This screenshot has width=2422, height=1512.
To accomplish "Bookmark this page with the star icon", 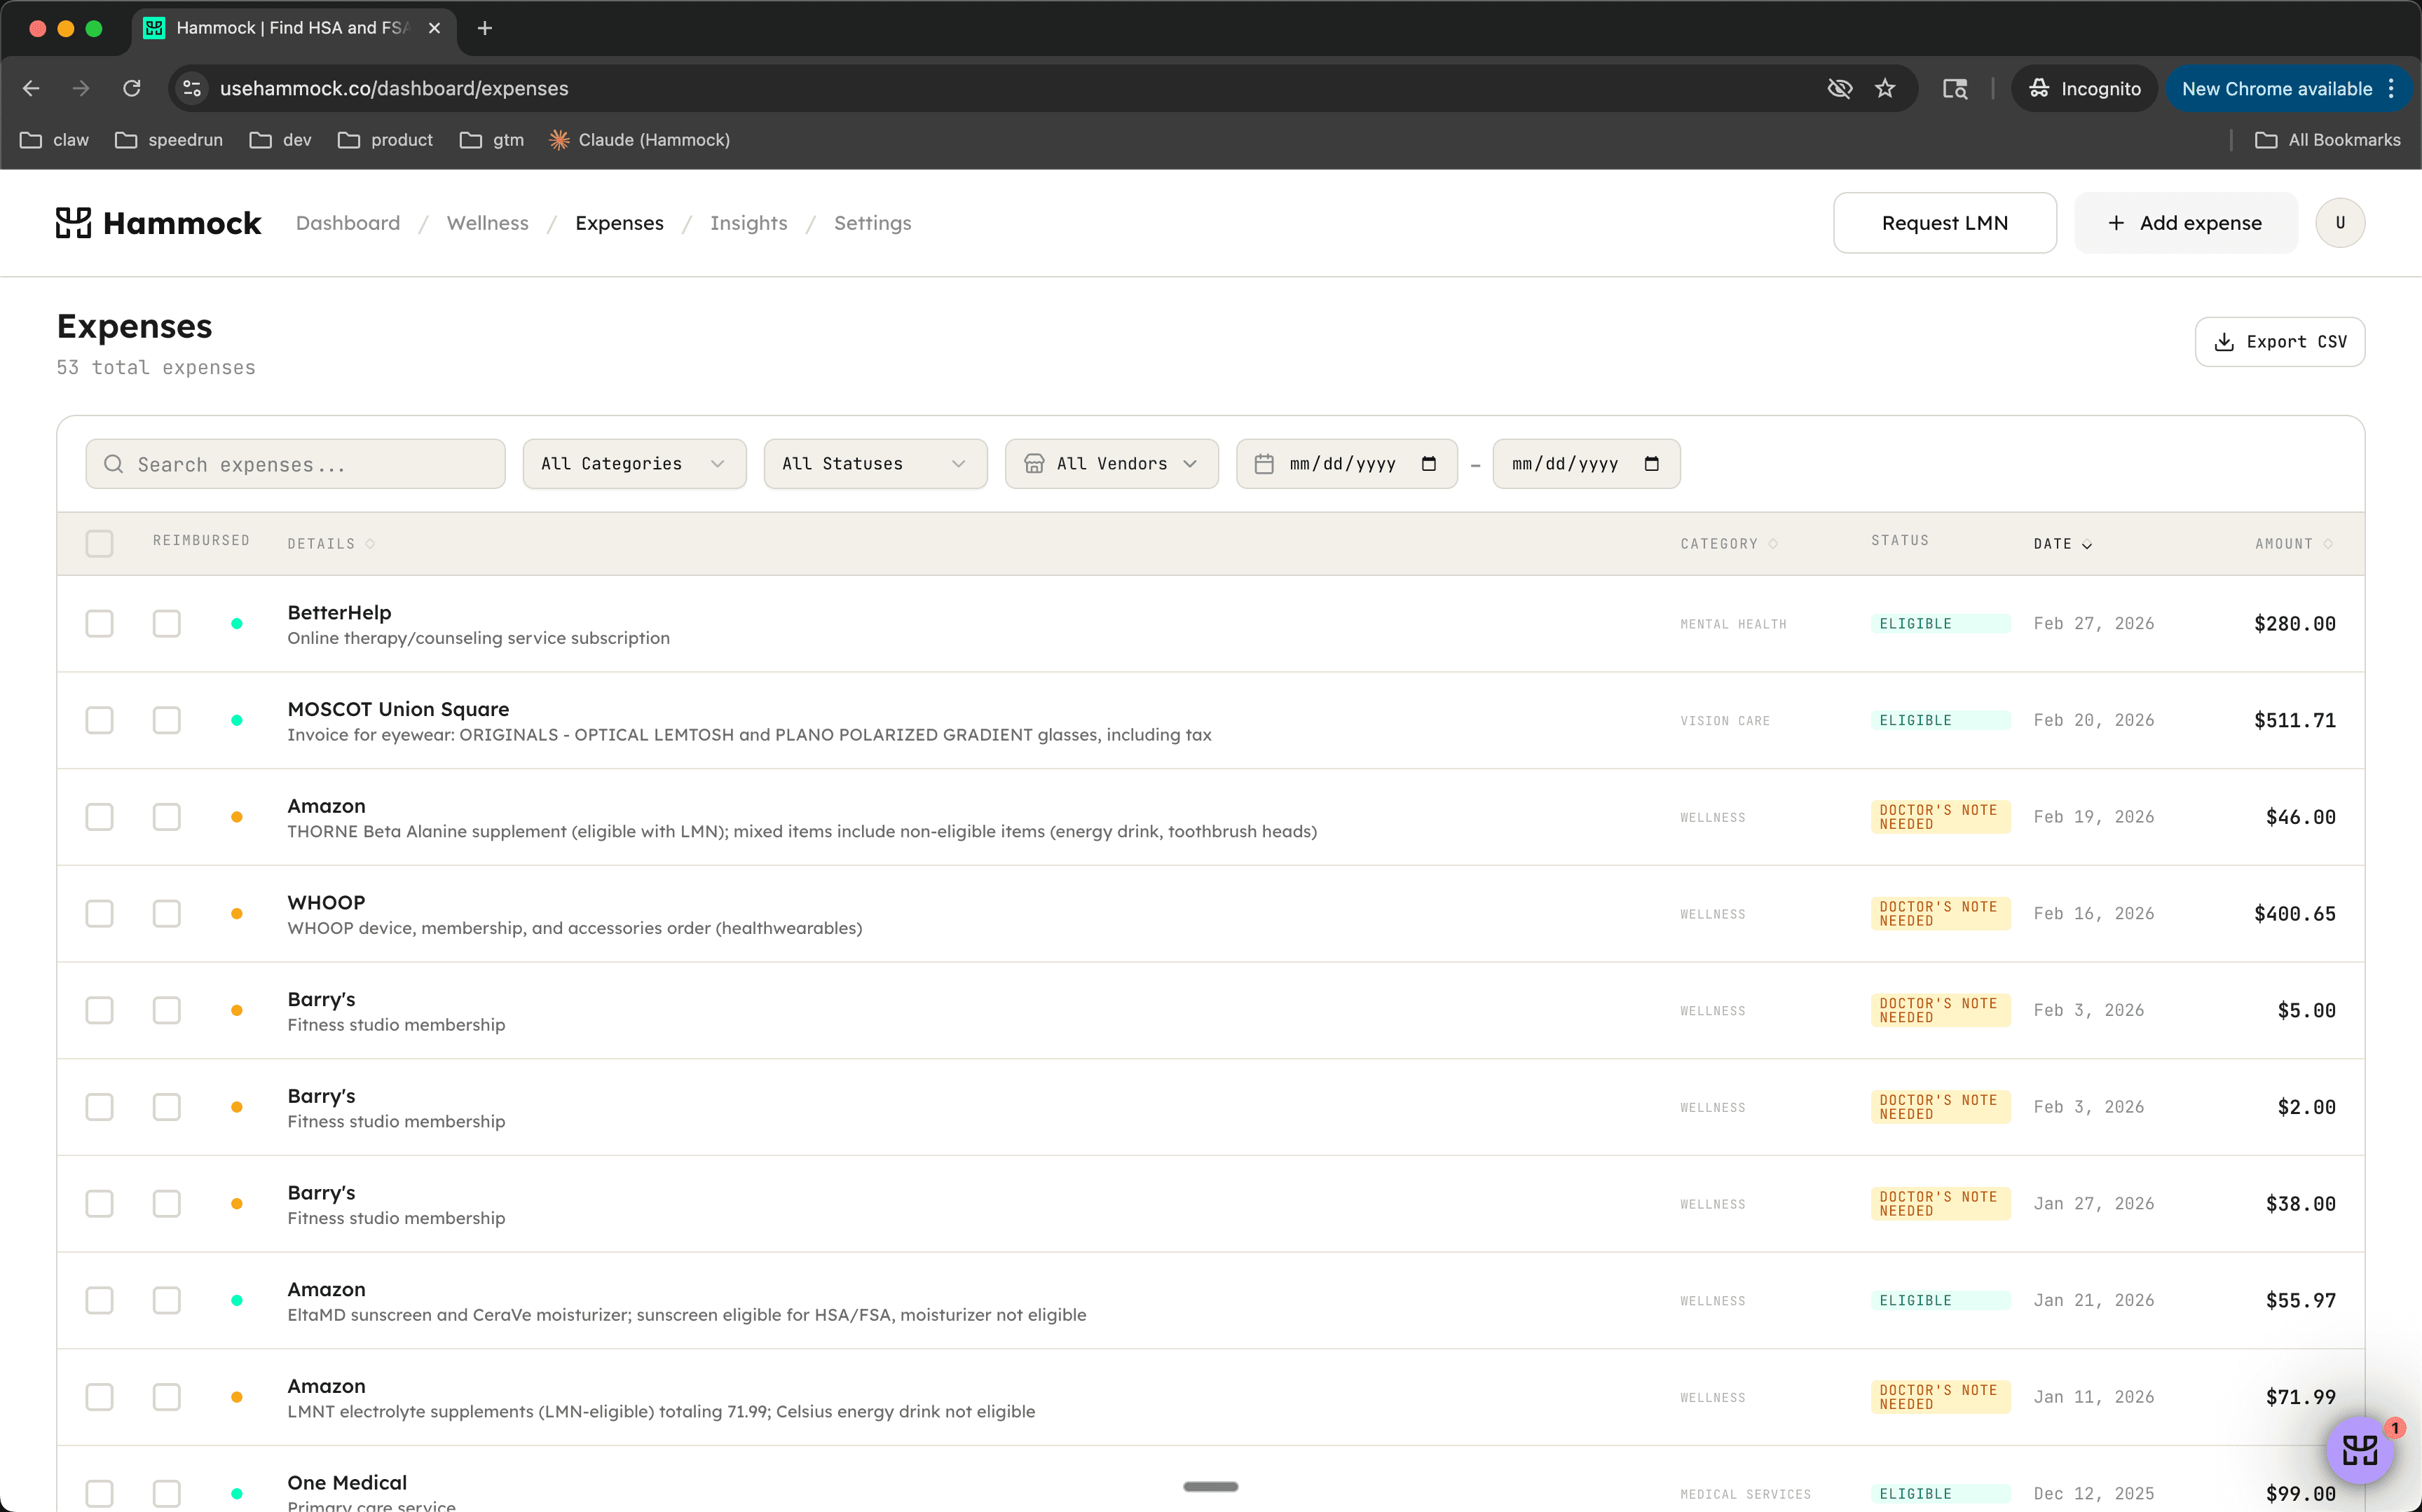I will click(1885, 88).
